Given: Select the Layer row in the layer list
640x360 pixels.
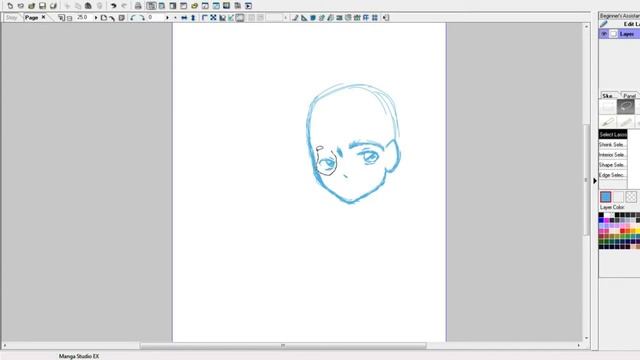Looking at the screenshot, I should pos(620,34).
